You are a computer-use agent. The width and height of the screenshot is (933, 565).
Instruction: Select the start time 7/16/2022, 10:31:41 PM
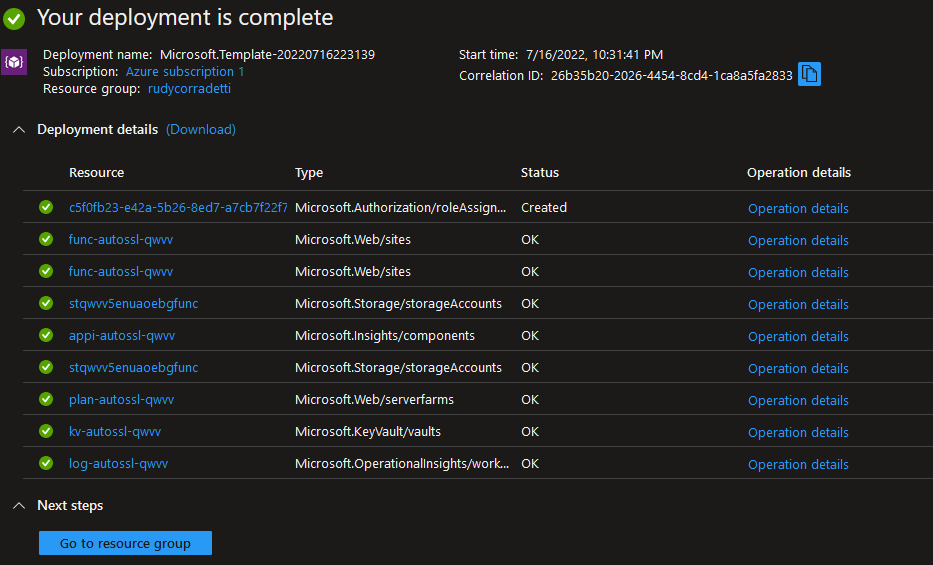click(594, 55)
